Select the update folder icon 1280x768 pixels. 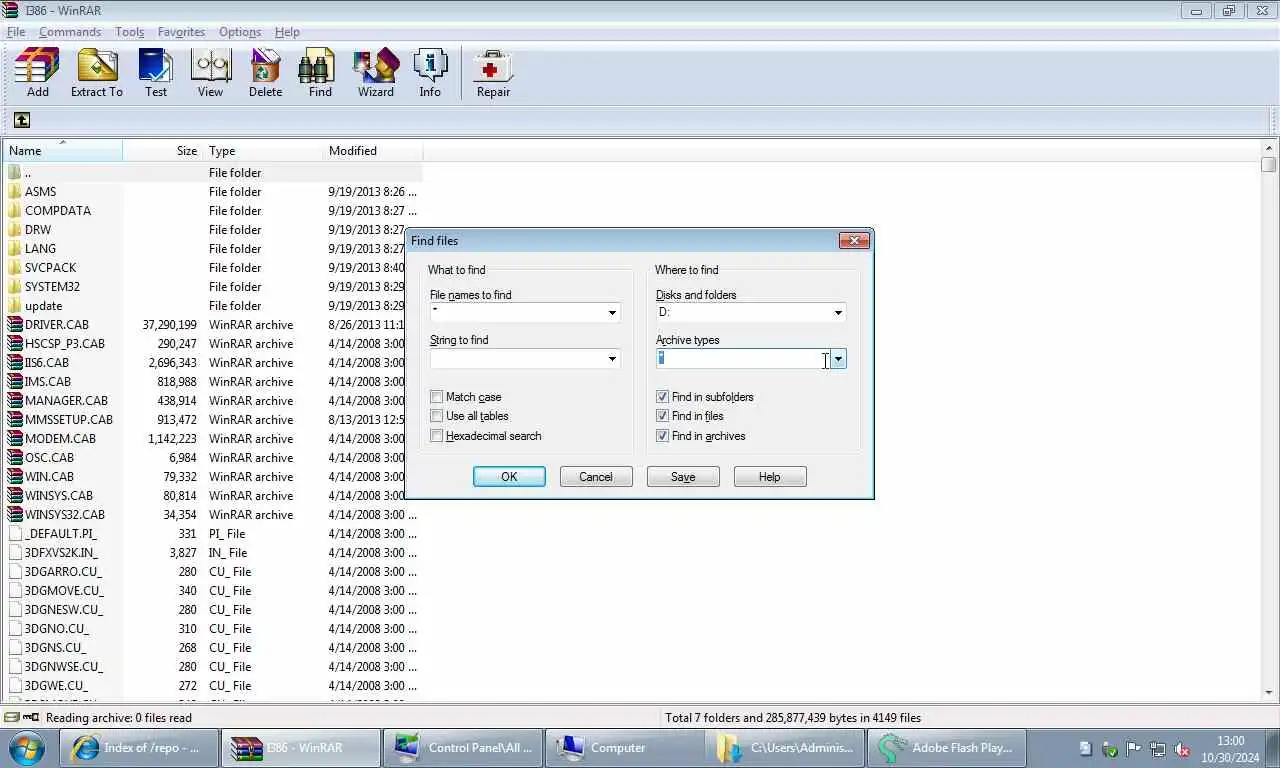[14, 305]
